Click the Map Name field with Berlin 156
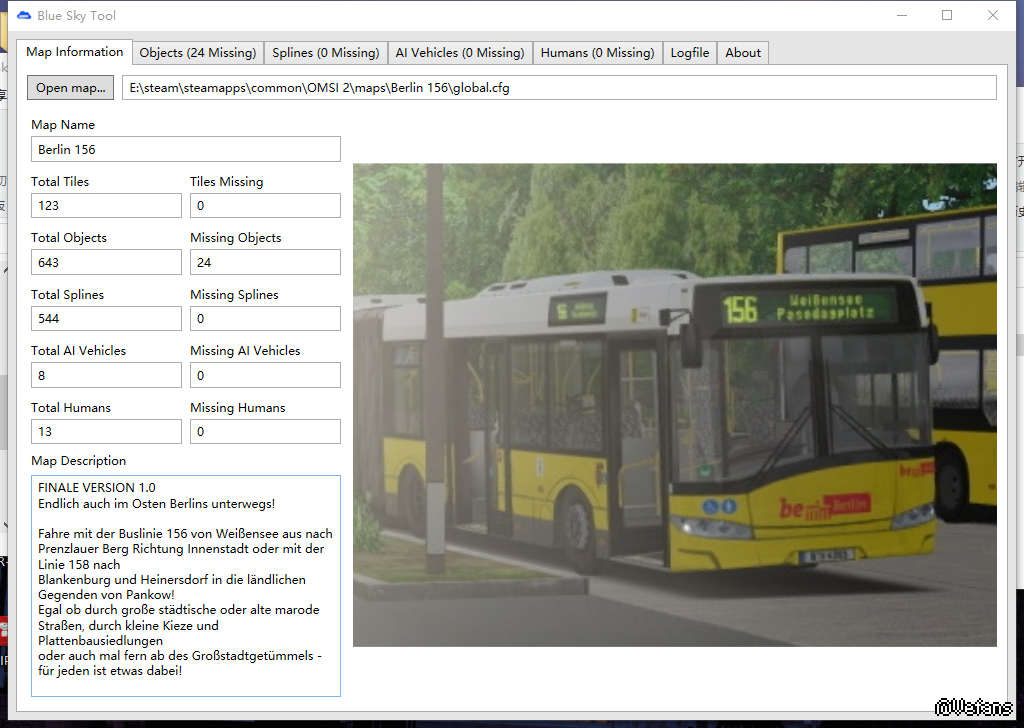Image resolution: width=1024 pixels, height=728 pixels. pos(186,149)
